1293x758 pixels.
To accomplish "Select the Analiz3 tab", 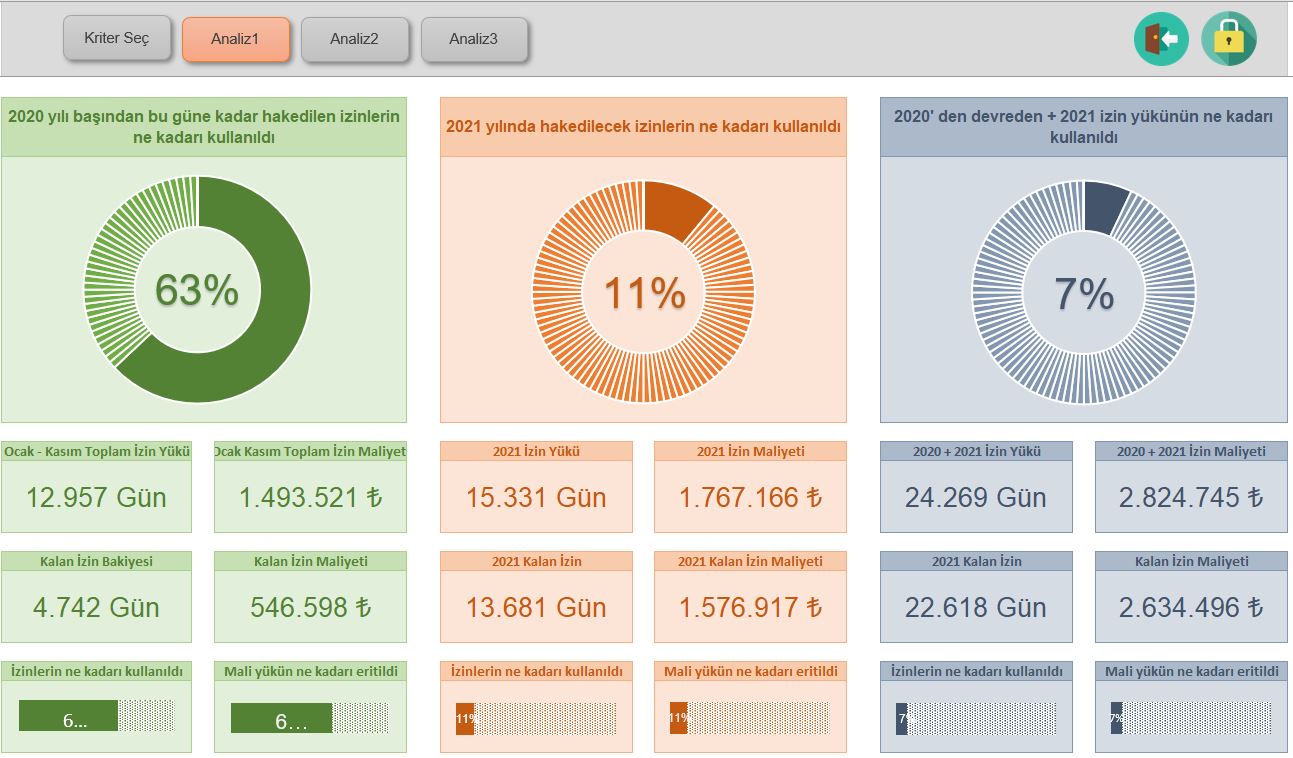I will pos(474,40).
